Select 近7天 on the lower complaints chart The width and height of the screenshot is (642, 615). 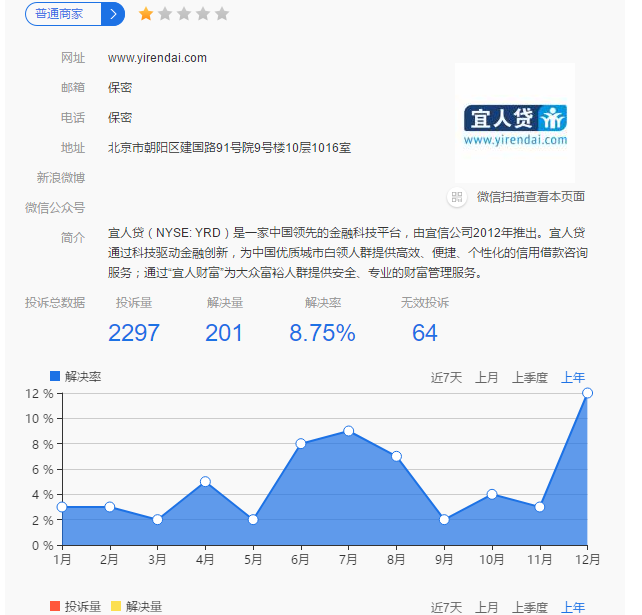tap(446, 608)
